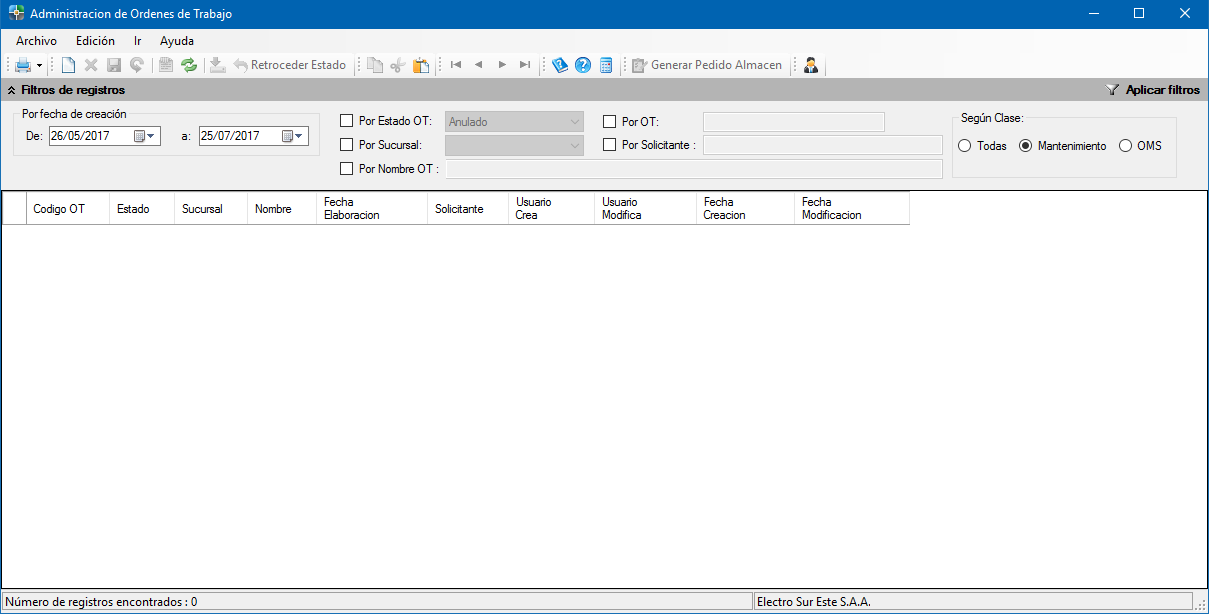Minimize the Administracion de Ordenes window
This screenshot has width=1209, height=614.
1093,14
